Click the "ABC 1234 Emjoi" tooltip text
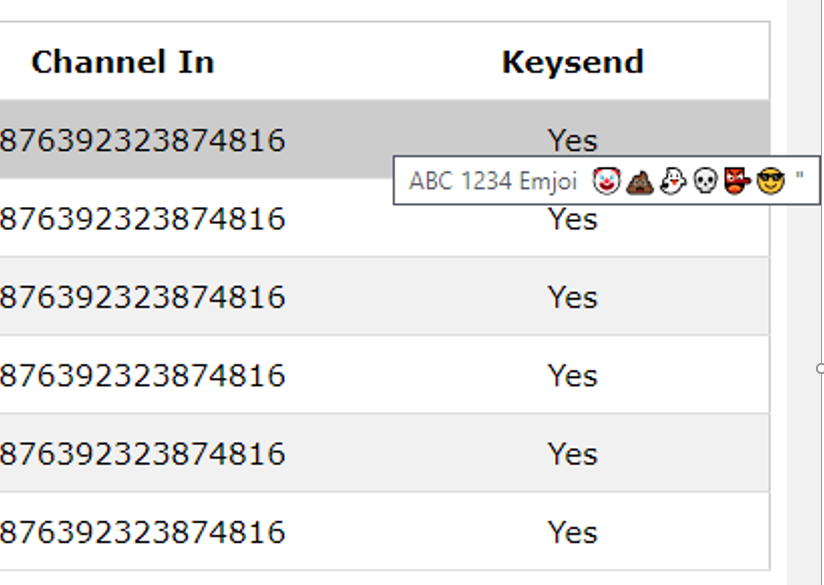 (493, 181)
